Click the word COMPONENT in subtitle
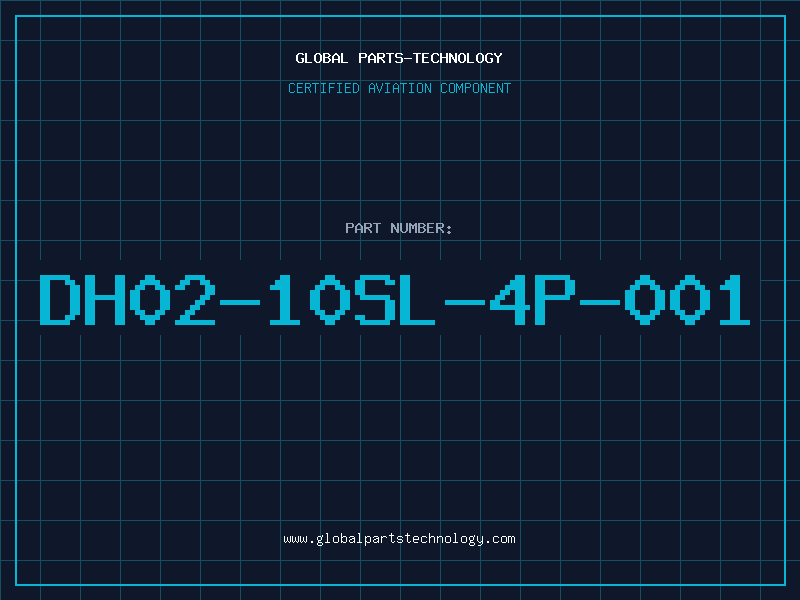The width and height of the screenshot is (800, 600). coord(476,88)
